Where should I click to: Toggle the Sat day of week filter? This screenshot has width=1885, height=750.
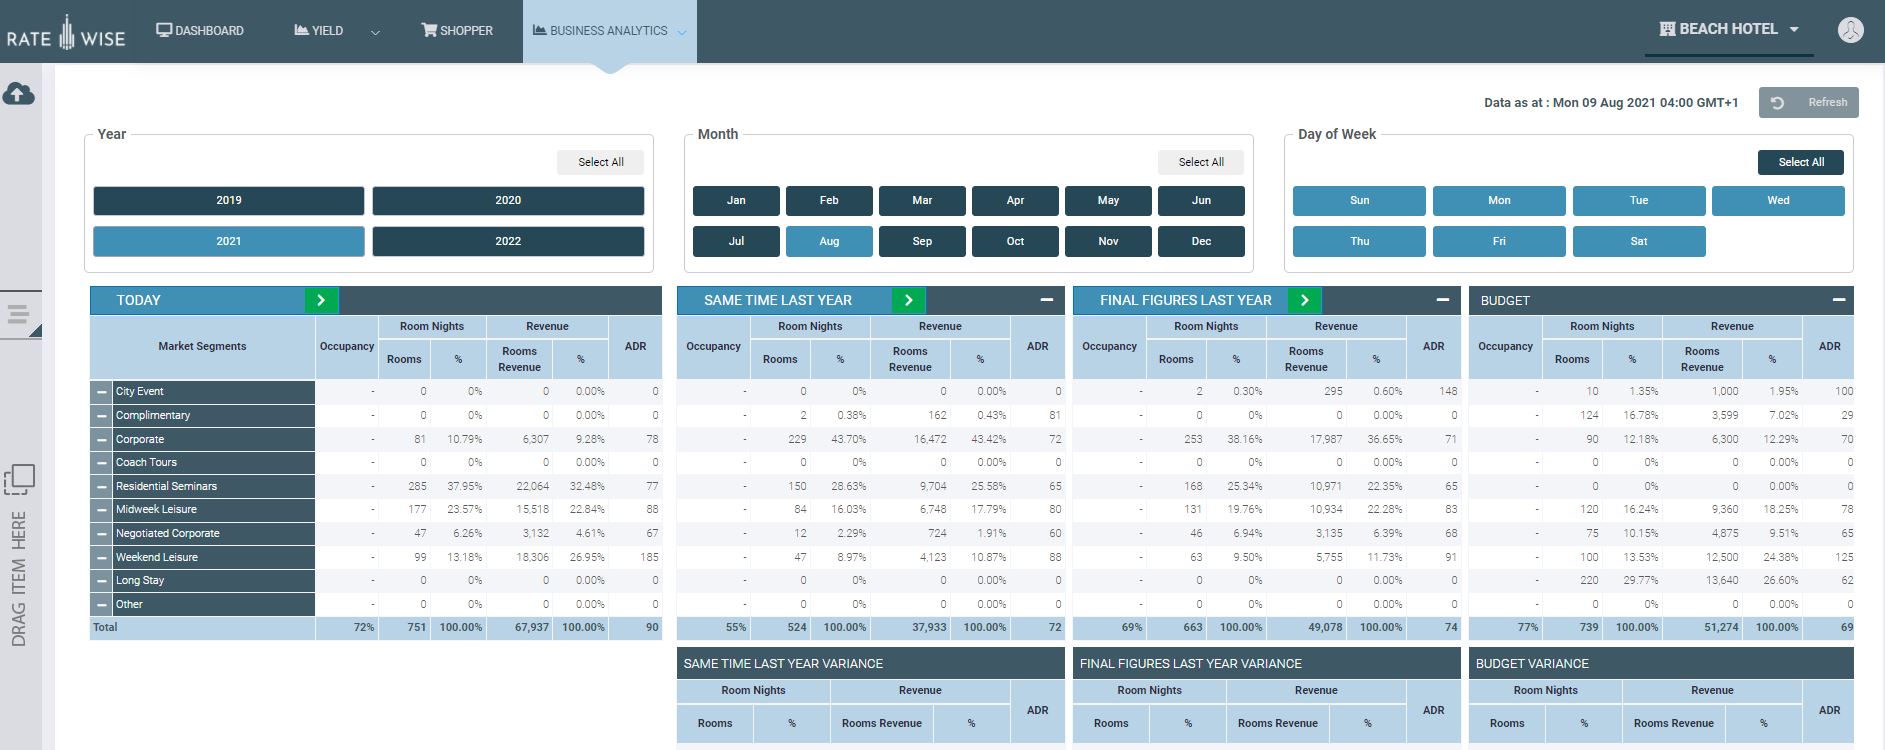point(1638,241)
